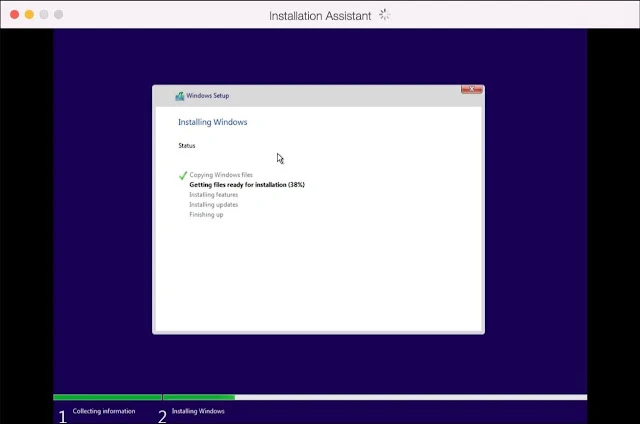640x424 pixels.
Task: Click the 'Windows Setup' title text
Action: coord(208,95)
